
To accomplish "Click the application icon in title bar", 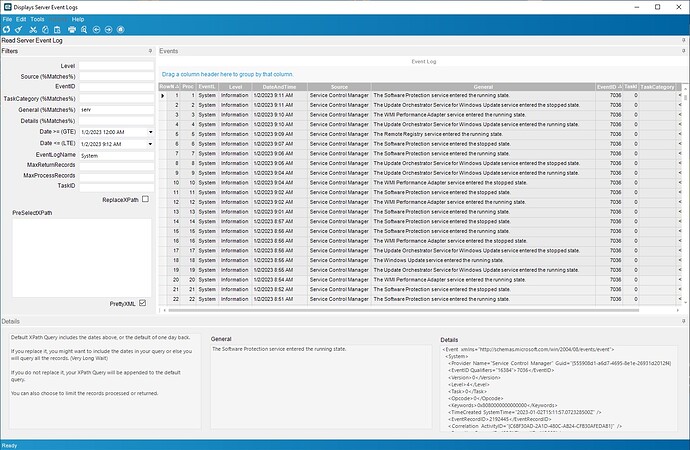I will [7, 7].
